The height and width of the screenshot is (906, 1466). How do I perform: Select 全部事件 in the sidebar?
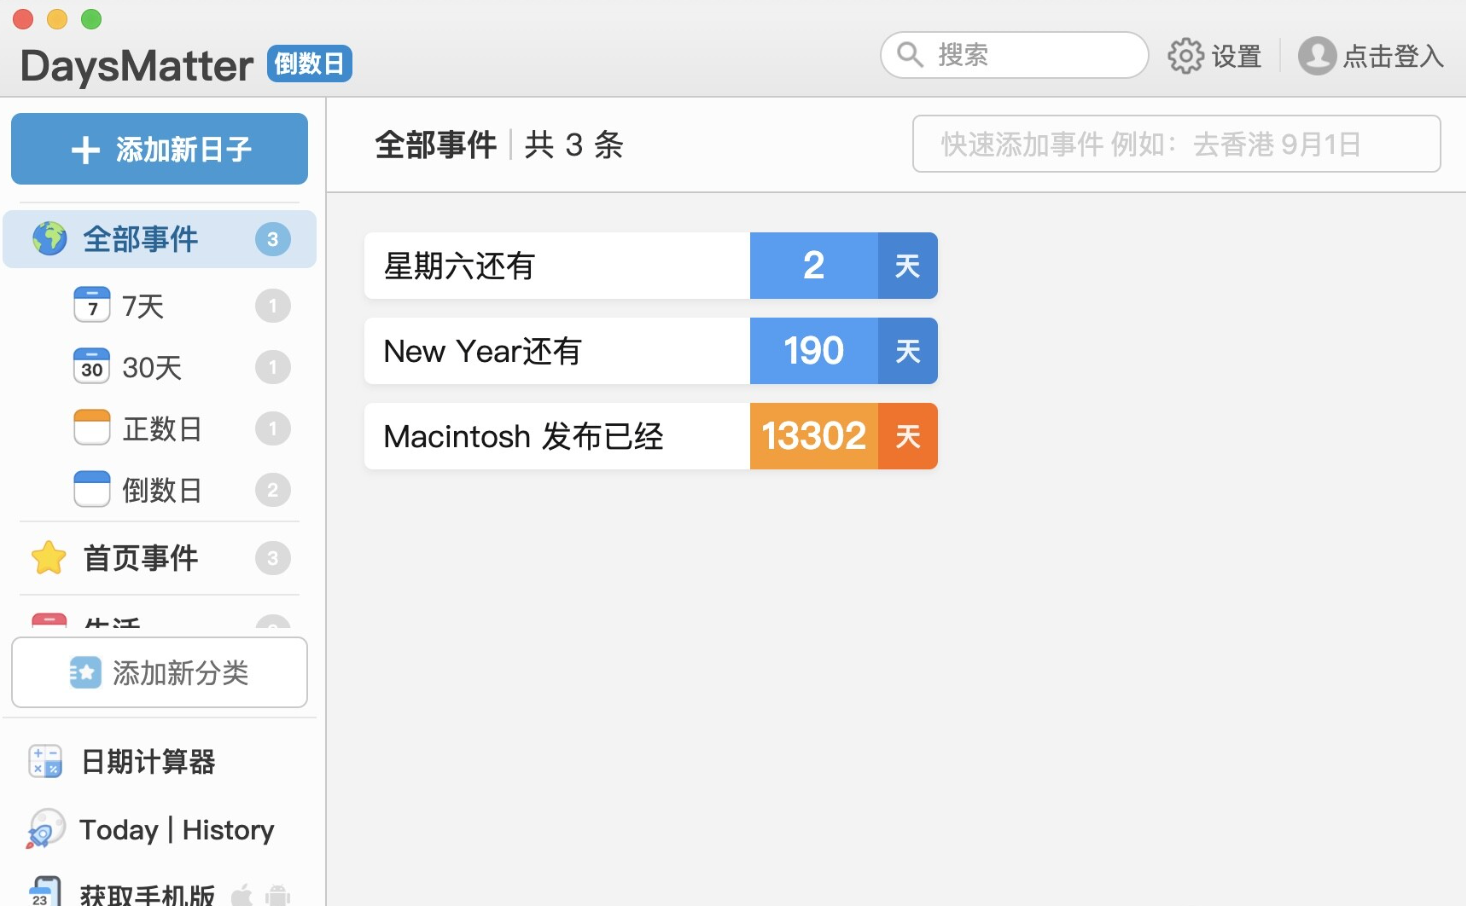[x=160, y=239]
